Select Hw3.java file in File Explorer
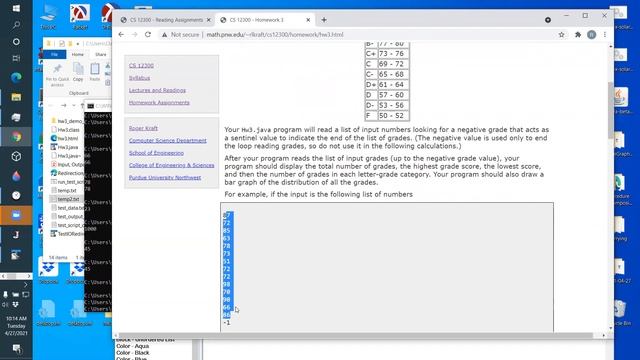This screenshot has height=360, width=640. (x=64, y=147)
